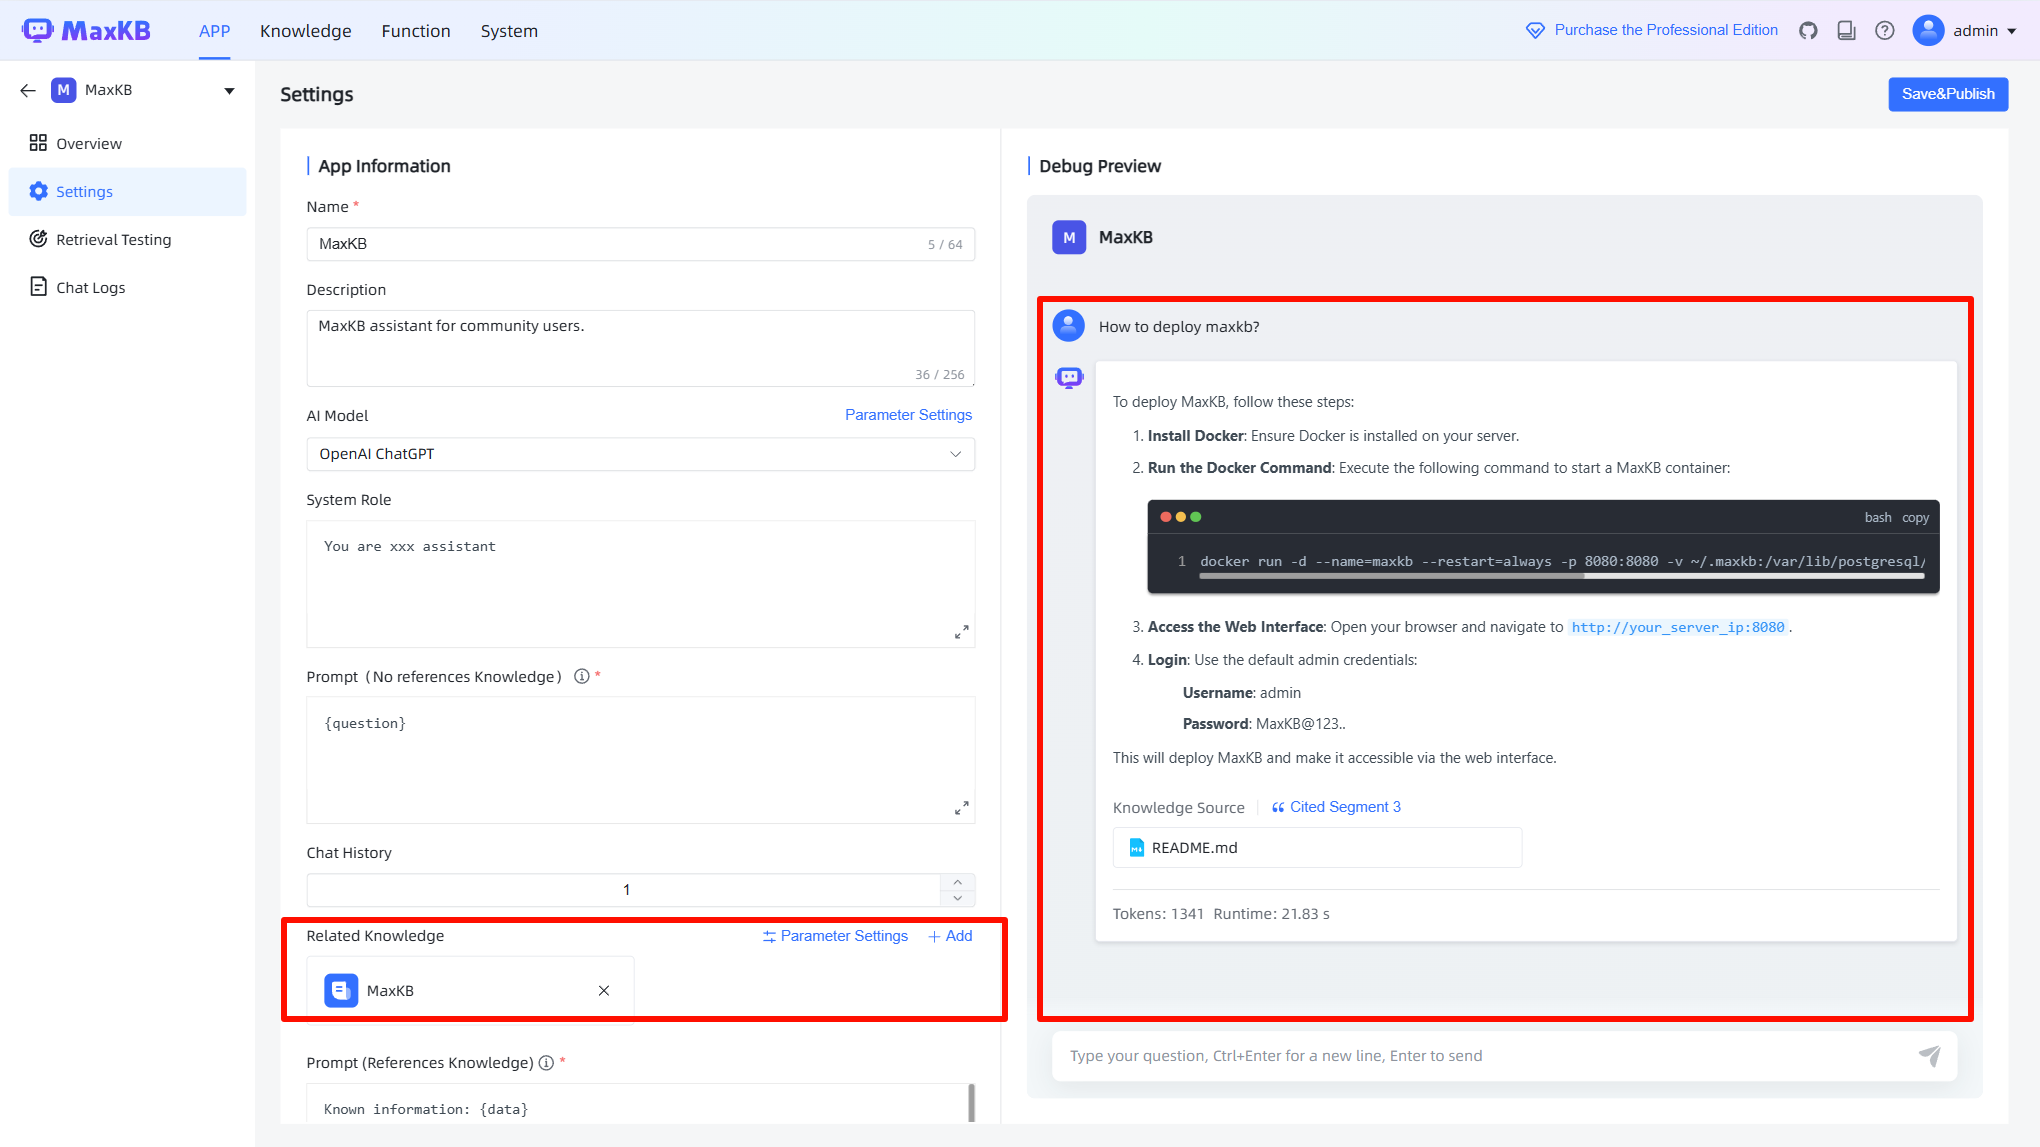Open the System menu item
This screenshot has width=2040, height=1147.
pos(509,31)
